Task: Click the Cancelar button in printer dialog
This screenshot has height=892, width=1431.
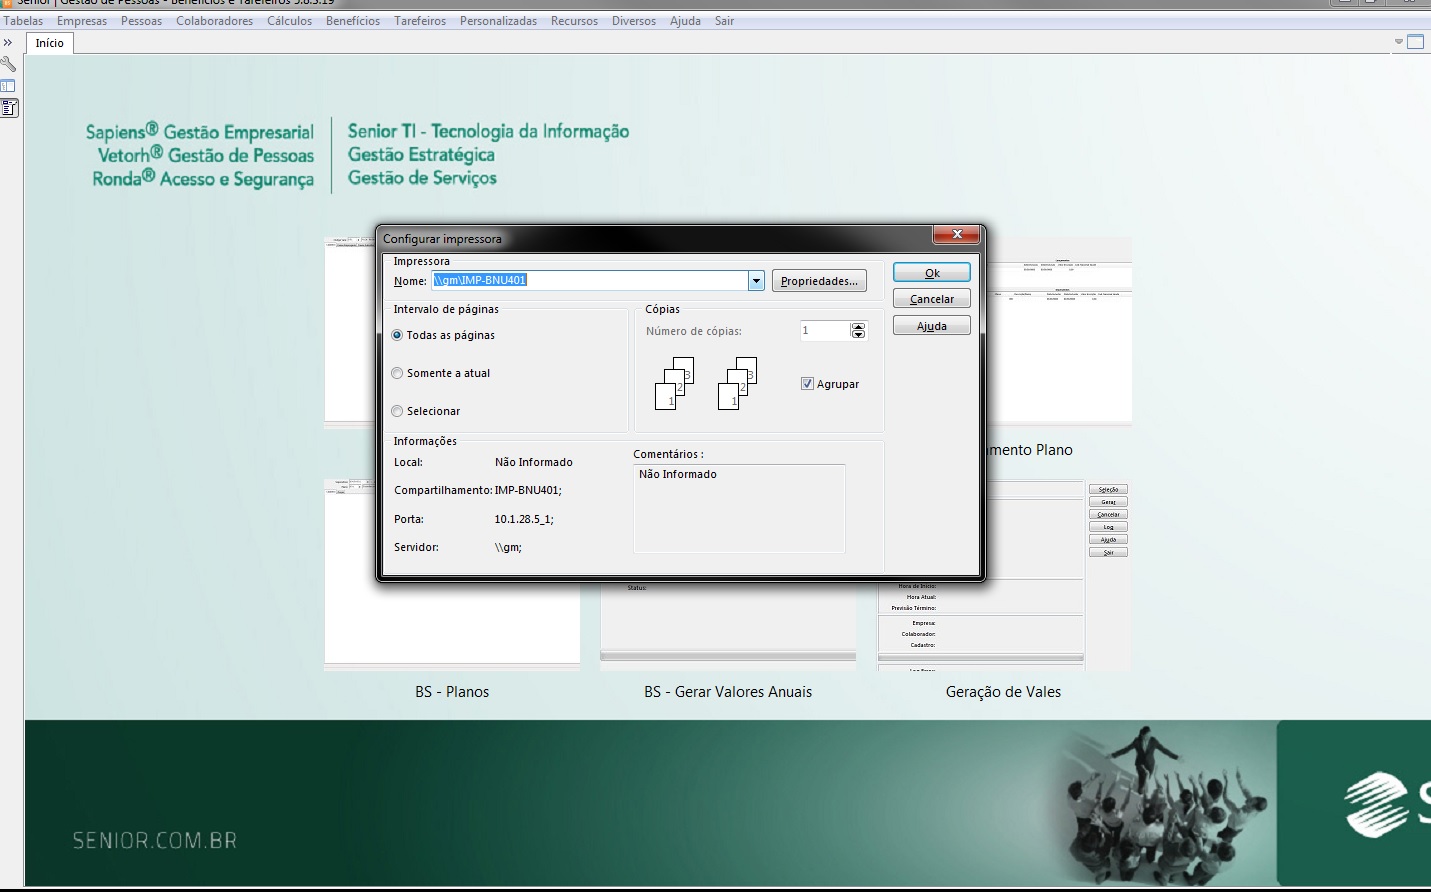Action: pos(931,299)
